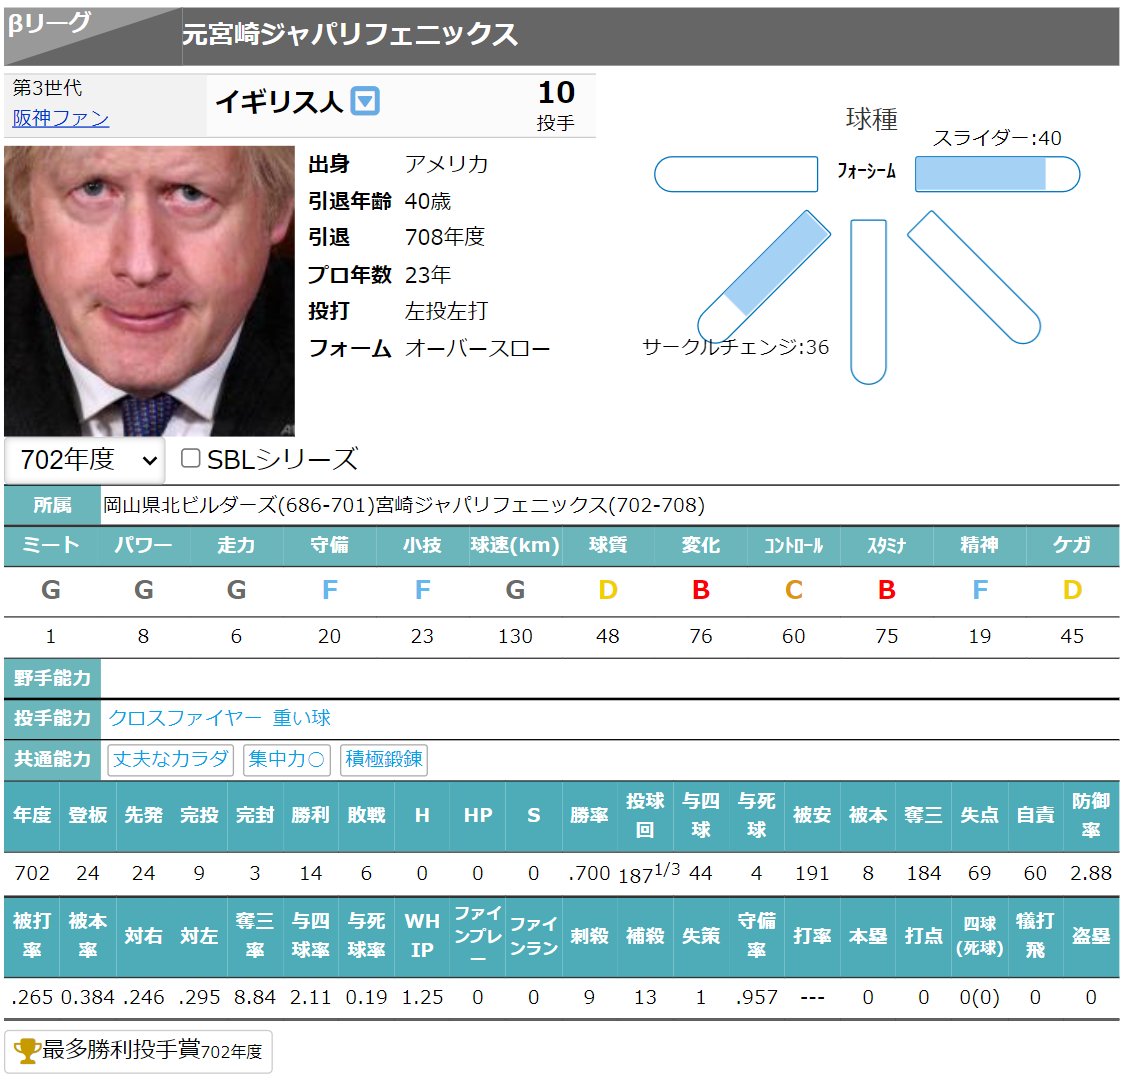
Task: Click the player's portrait photo
Action: 150,290
